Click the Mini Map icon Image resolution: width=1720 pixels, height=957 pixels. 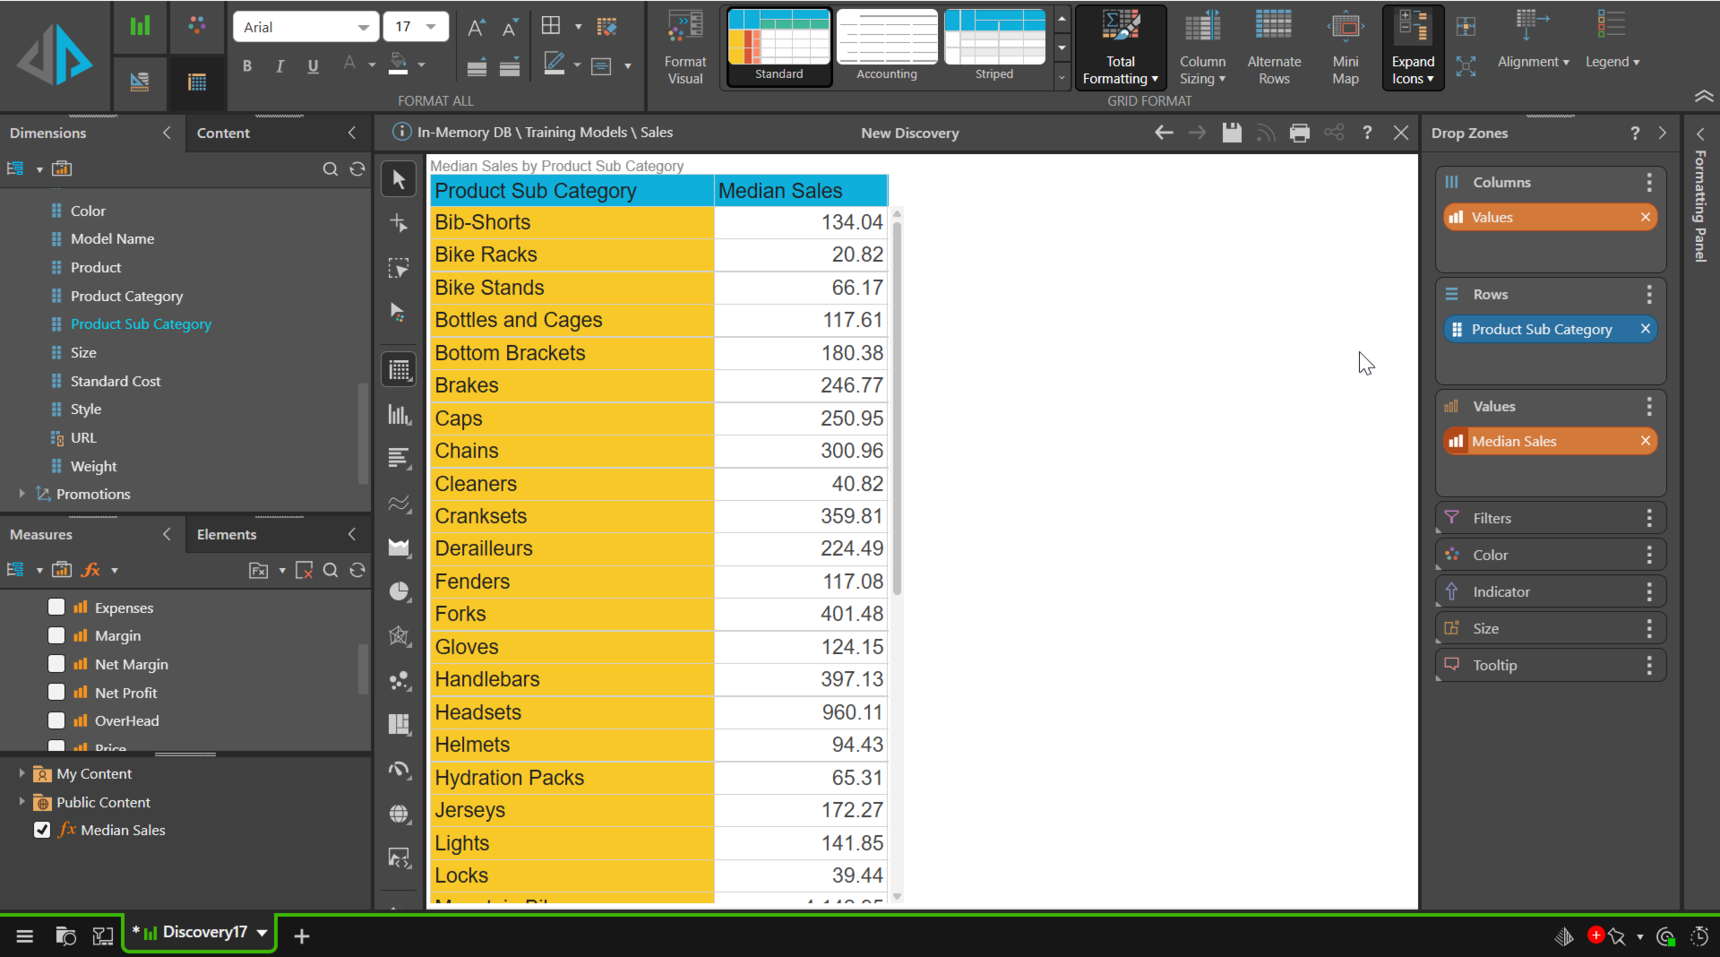[x=1345, y=47]
